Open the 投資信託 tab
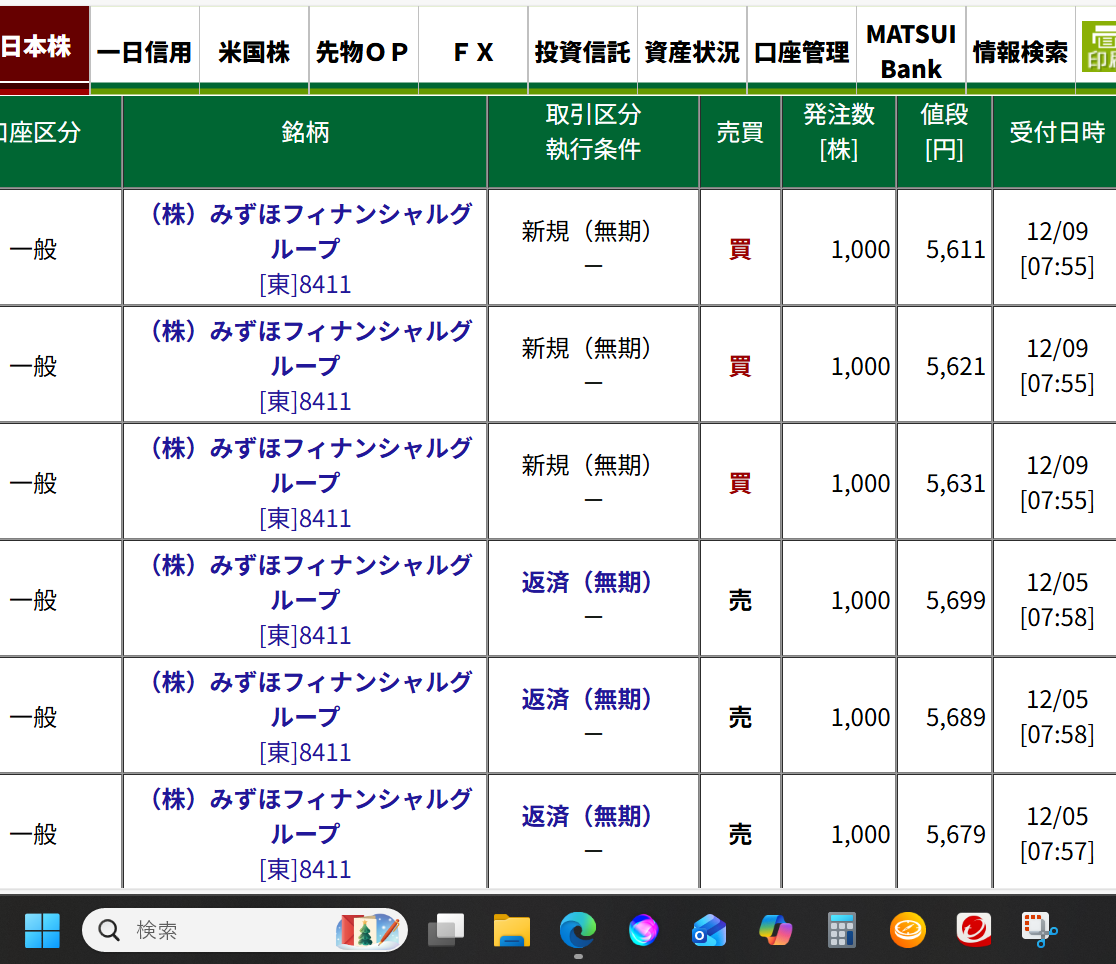1116x964 pixels. pos(582,52)
